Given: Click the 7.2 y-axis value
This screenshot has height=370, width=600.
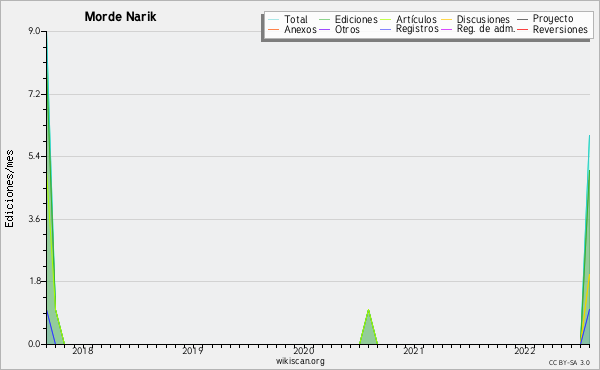Looking at the screenshot, I should (x=34, y=94).
